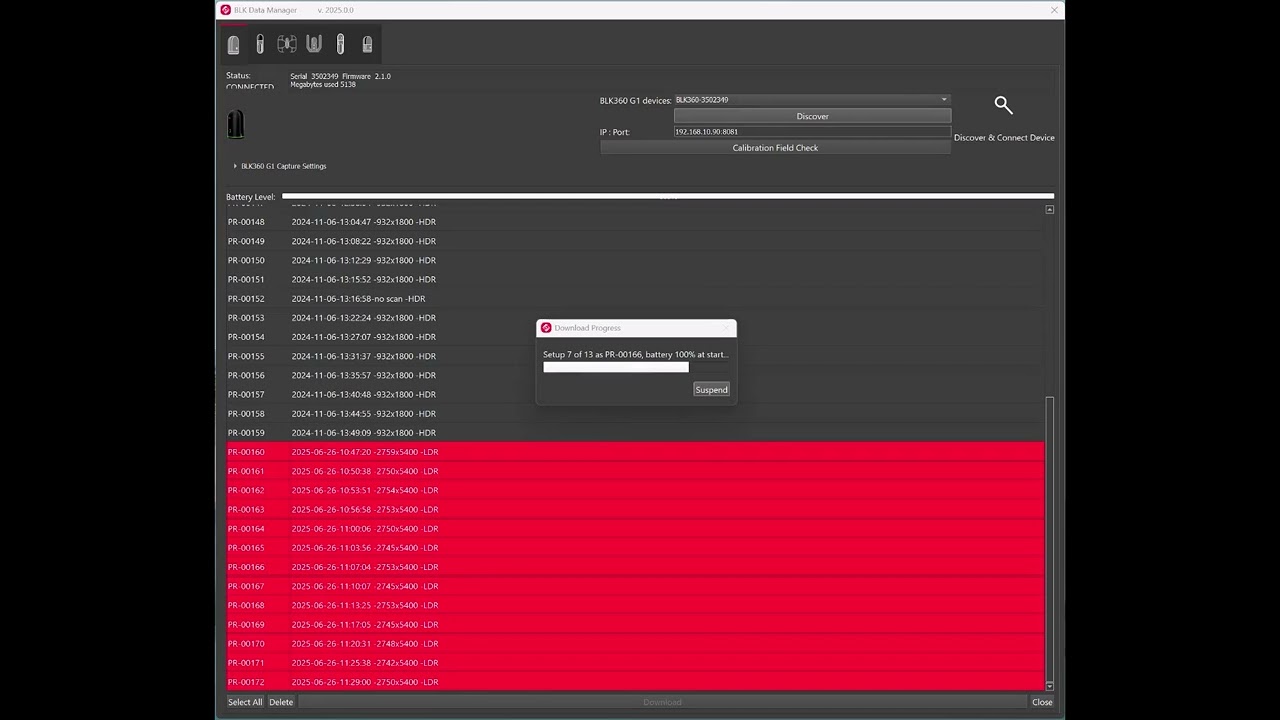Select scan row PR-00149

tap(635, 241)
